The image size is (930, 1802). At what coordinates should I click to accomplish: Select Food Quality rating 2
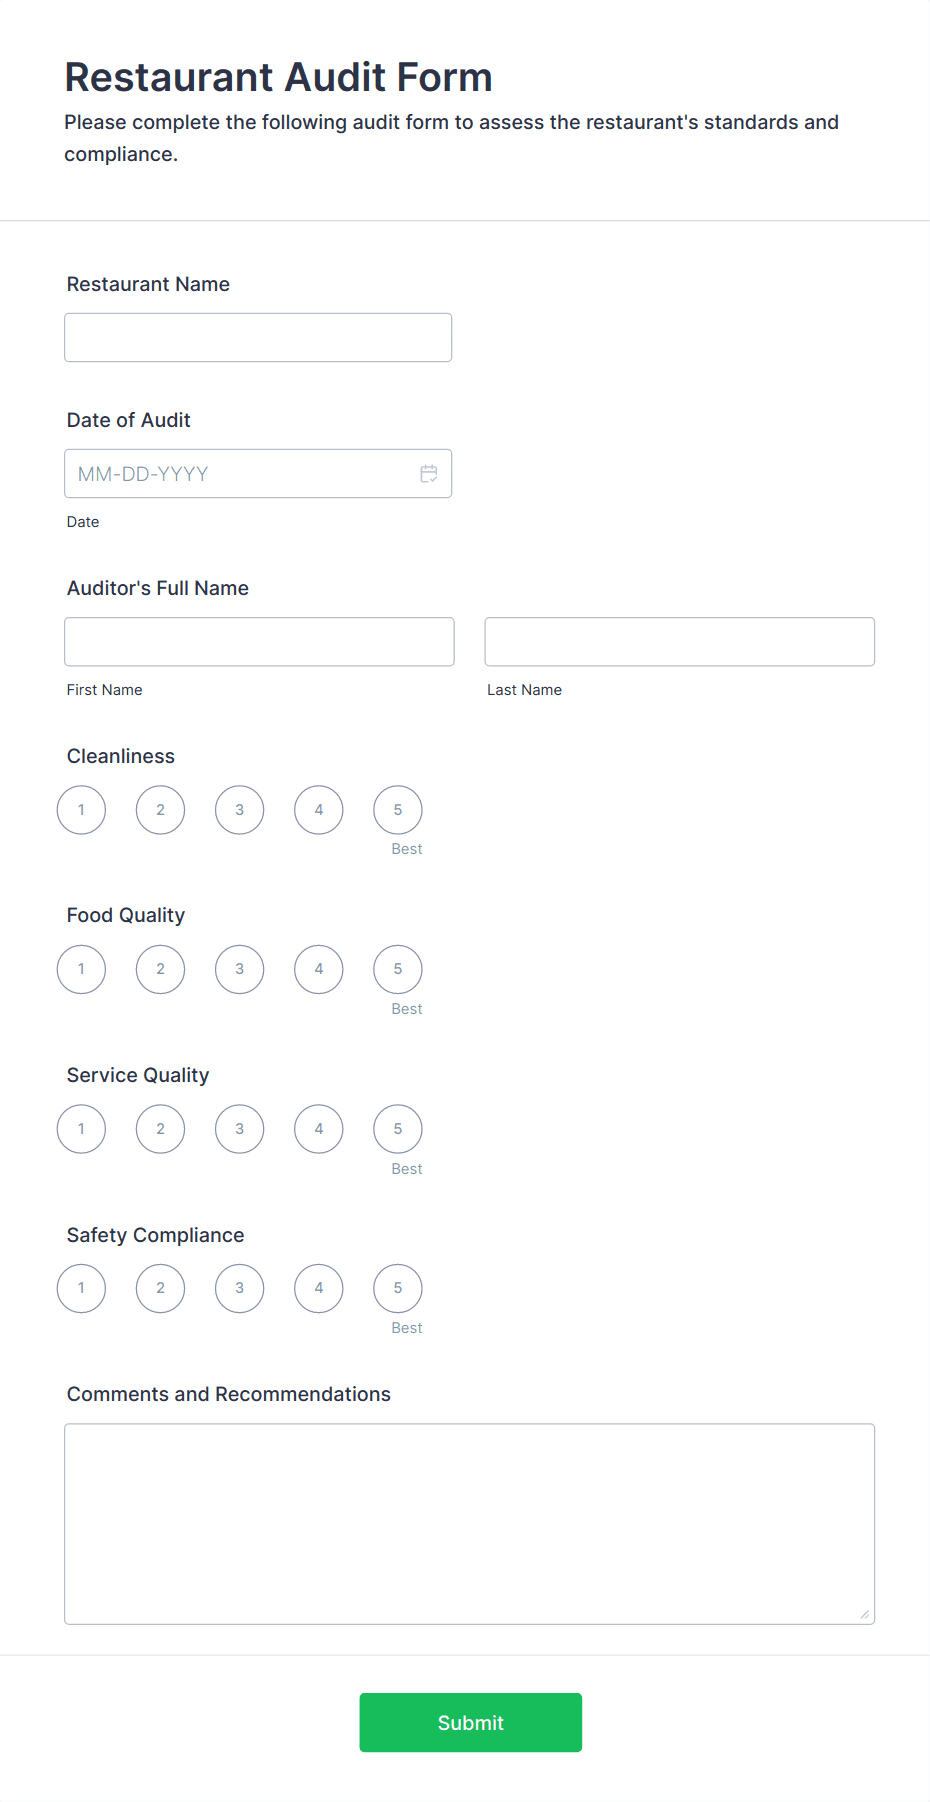pos(161,969)
